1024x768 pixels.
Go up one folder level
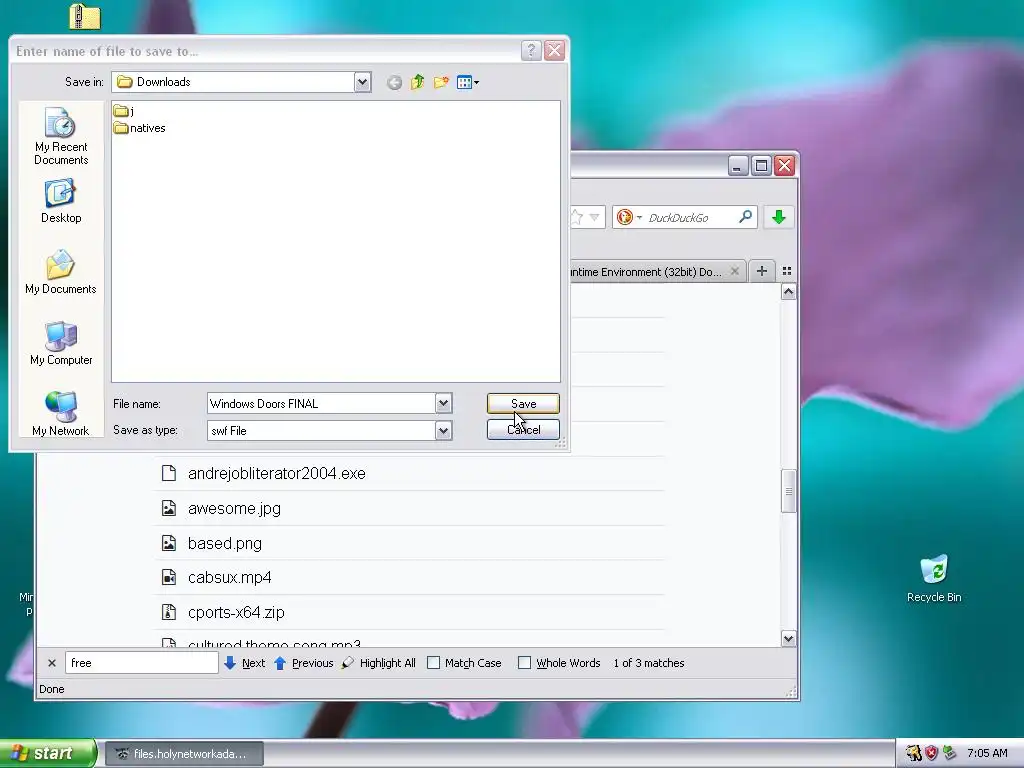417,82
